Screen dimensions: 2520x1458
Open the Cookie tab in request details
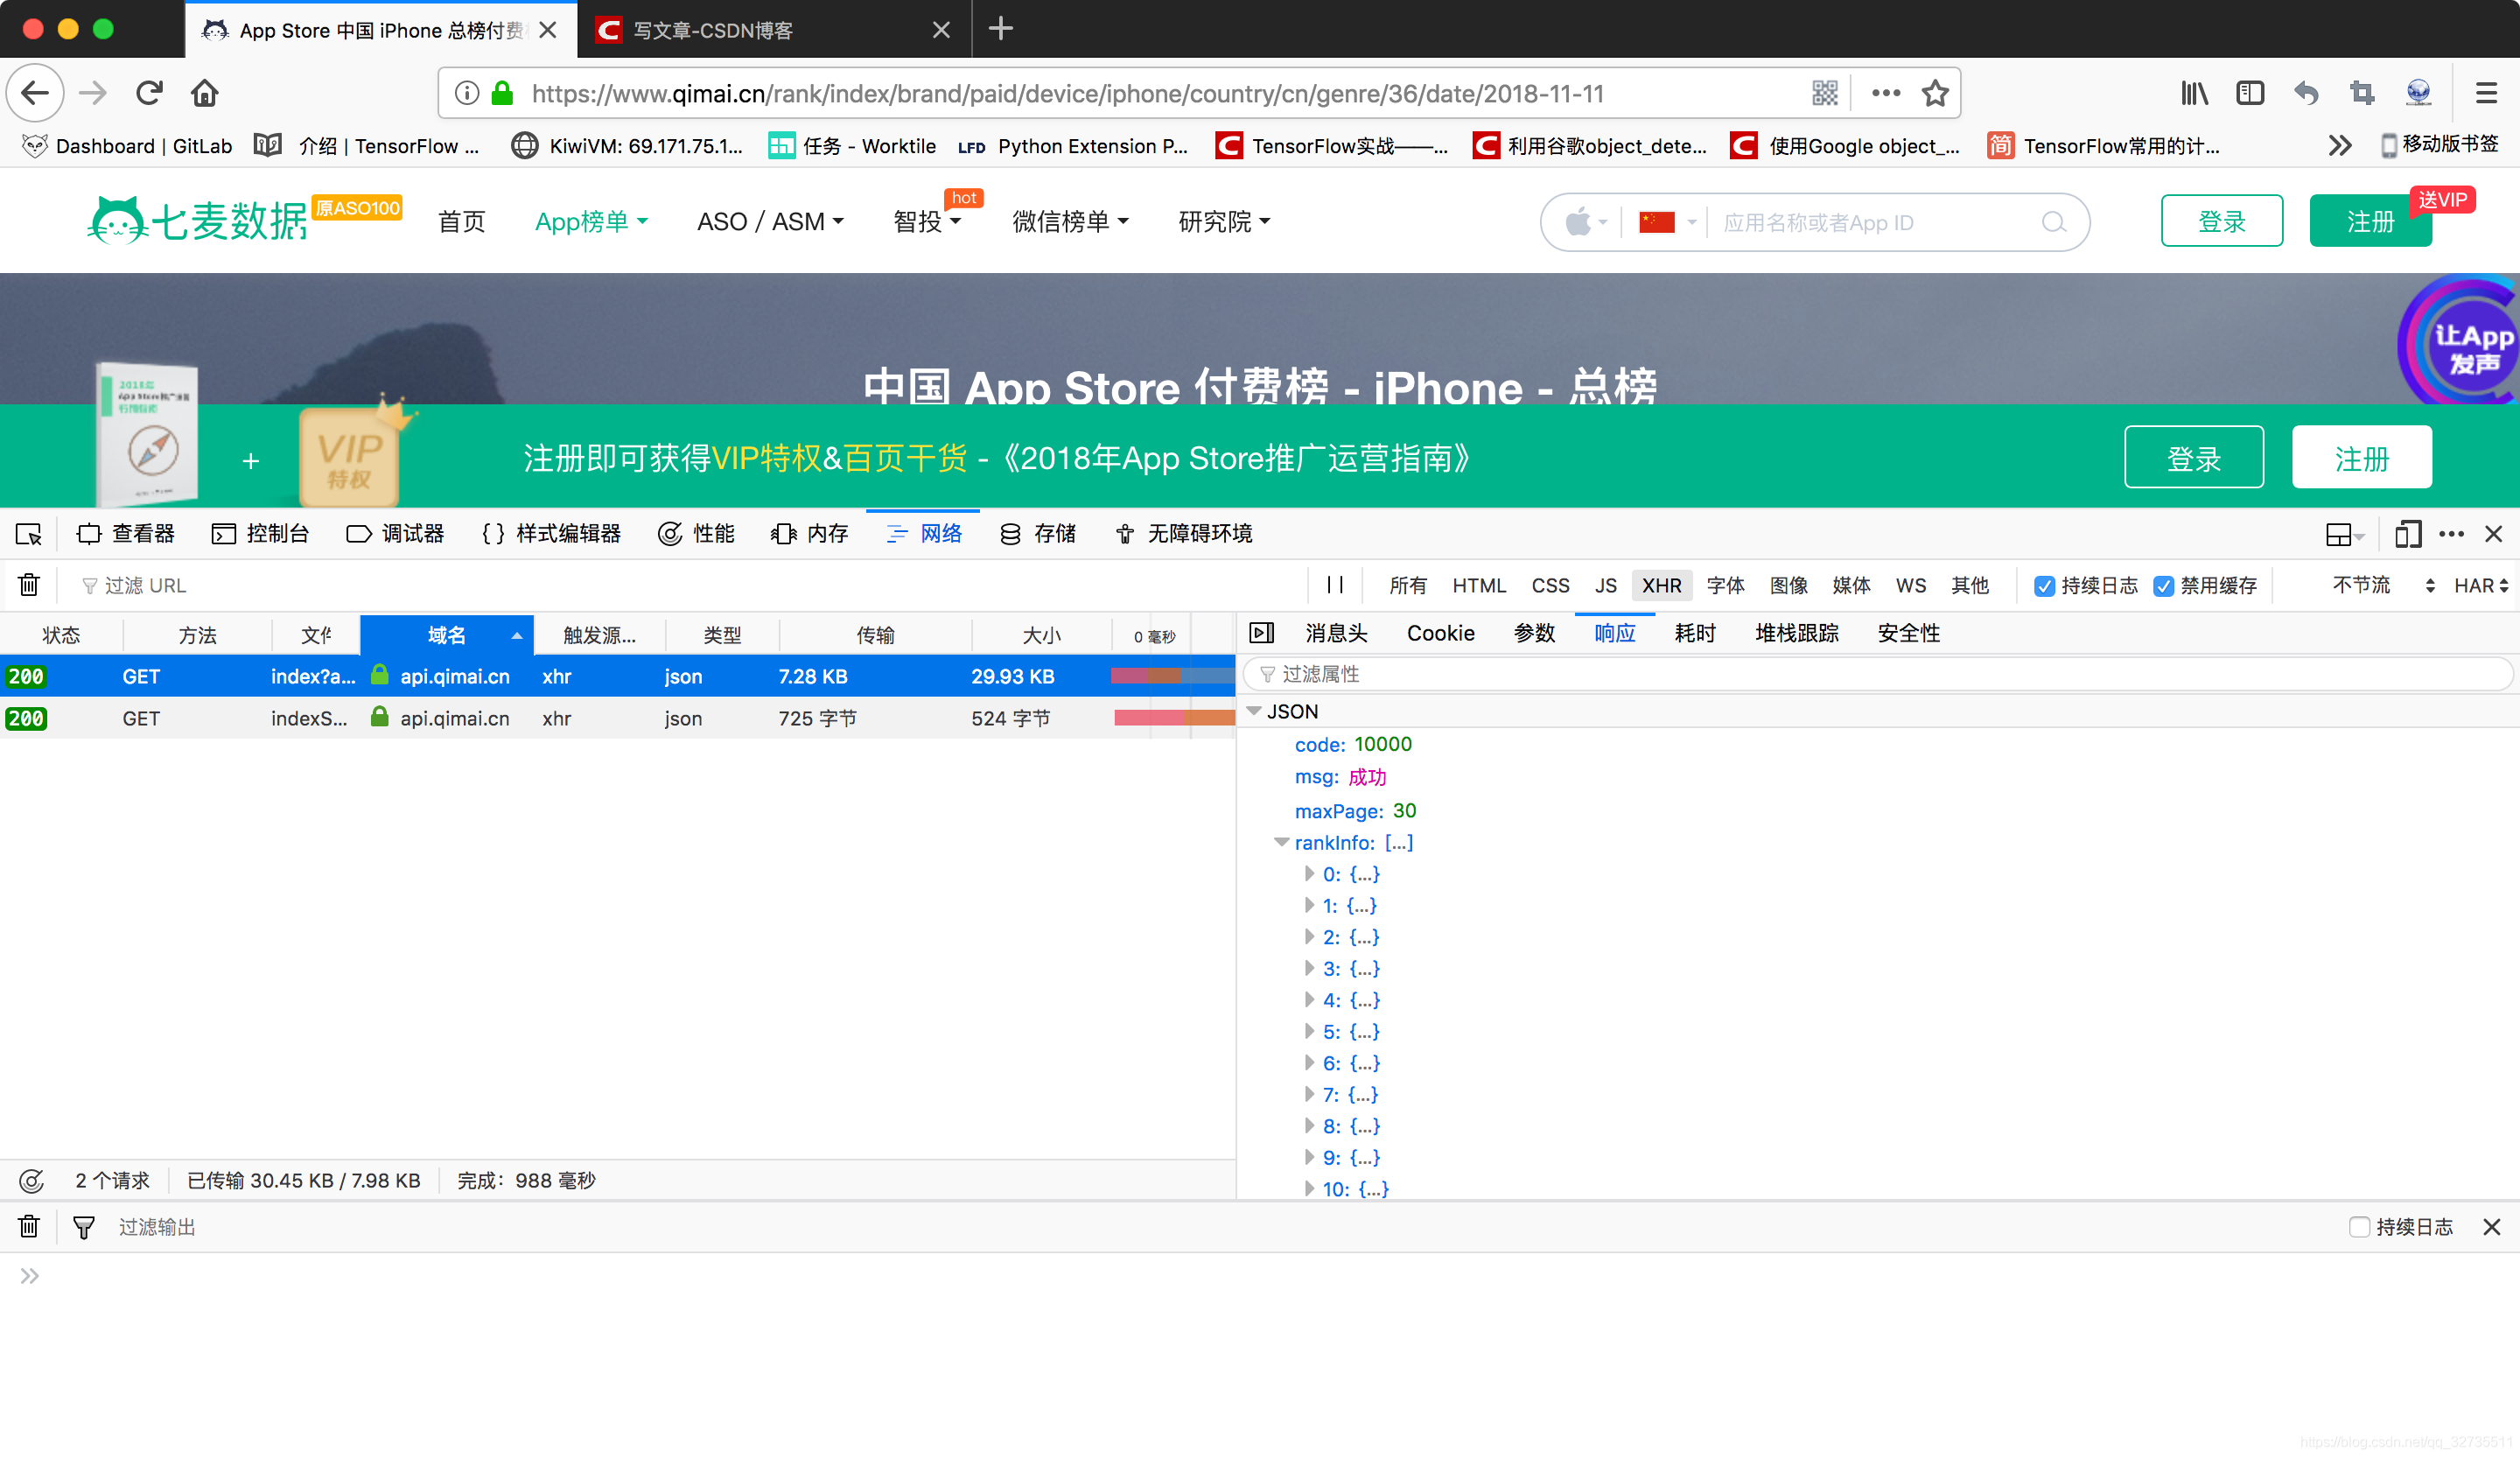coord(1440,633)
